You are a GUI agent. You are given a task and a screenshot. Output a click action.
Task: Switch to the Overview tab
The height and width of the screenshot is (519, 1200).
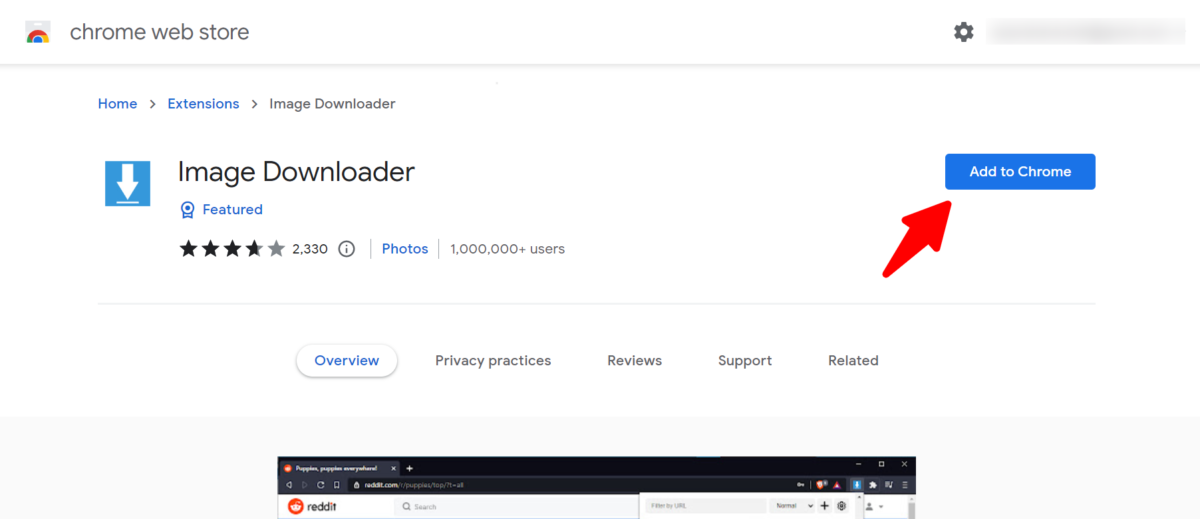coord(346,361)
